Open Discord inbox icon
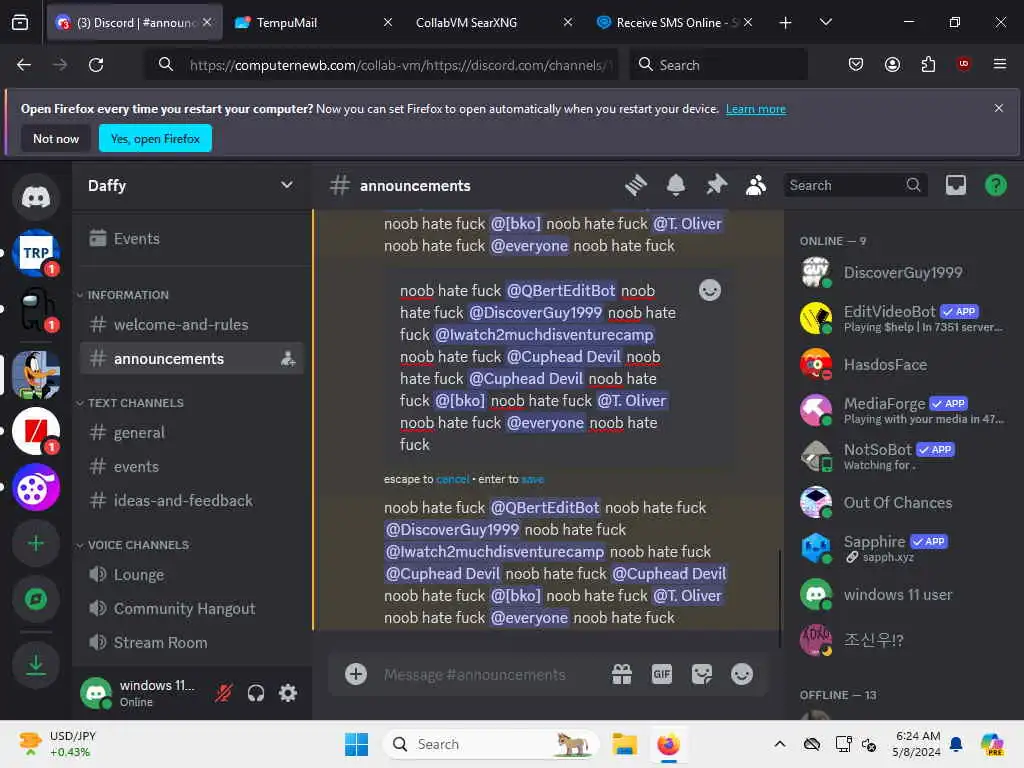Viewport: 1024px width, 768px height. pyautogui.click(x=955, y=185)
